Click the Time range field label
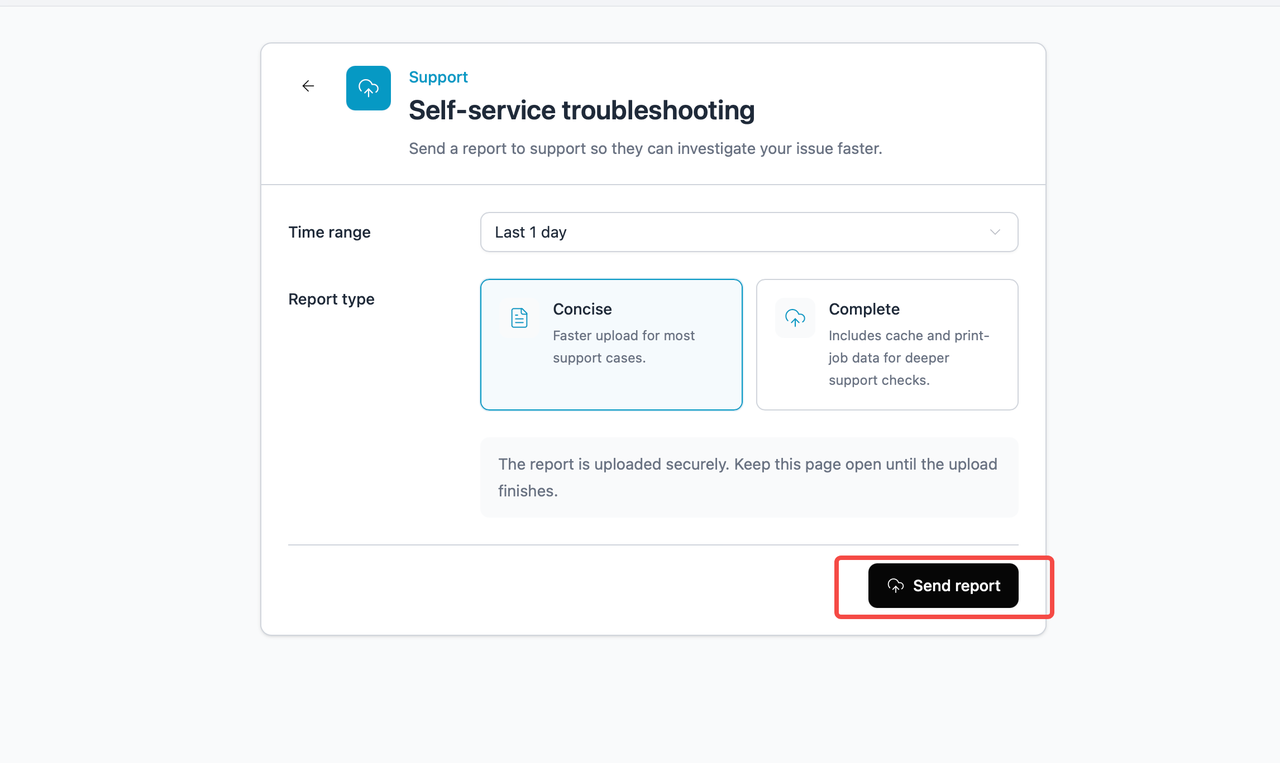Image resolution: width=1280 pixels, height=763 pixels. pyautogui.click(x=329, y=232)
